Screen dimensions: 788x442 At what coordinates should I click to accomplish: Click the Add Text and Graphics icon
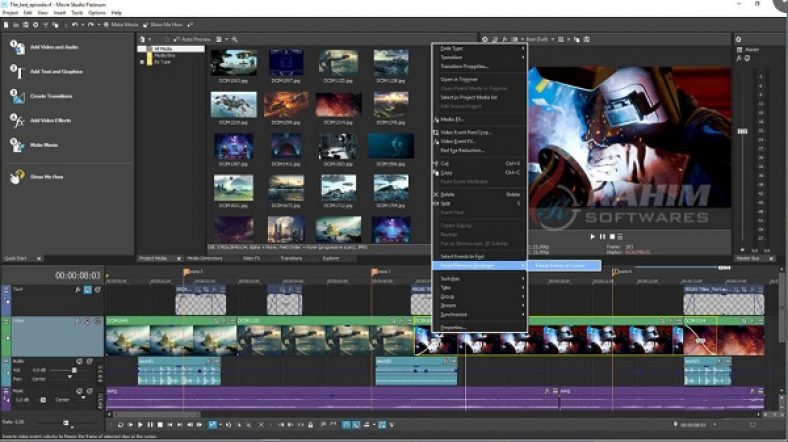pyautogui.click(x=17, y=71)
